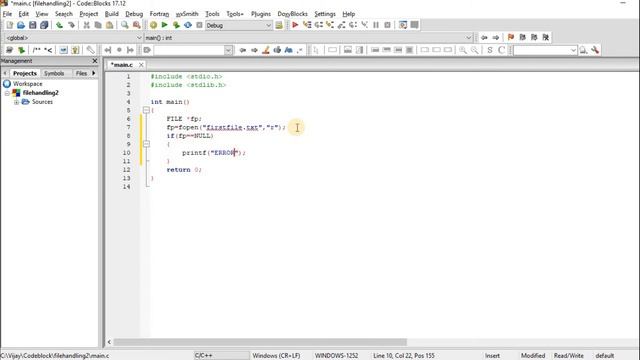The width and height of the screenshot is (640, 360).
Task: Click scrollbar left arrow under editor
Action: tap(109, 342)
